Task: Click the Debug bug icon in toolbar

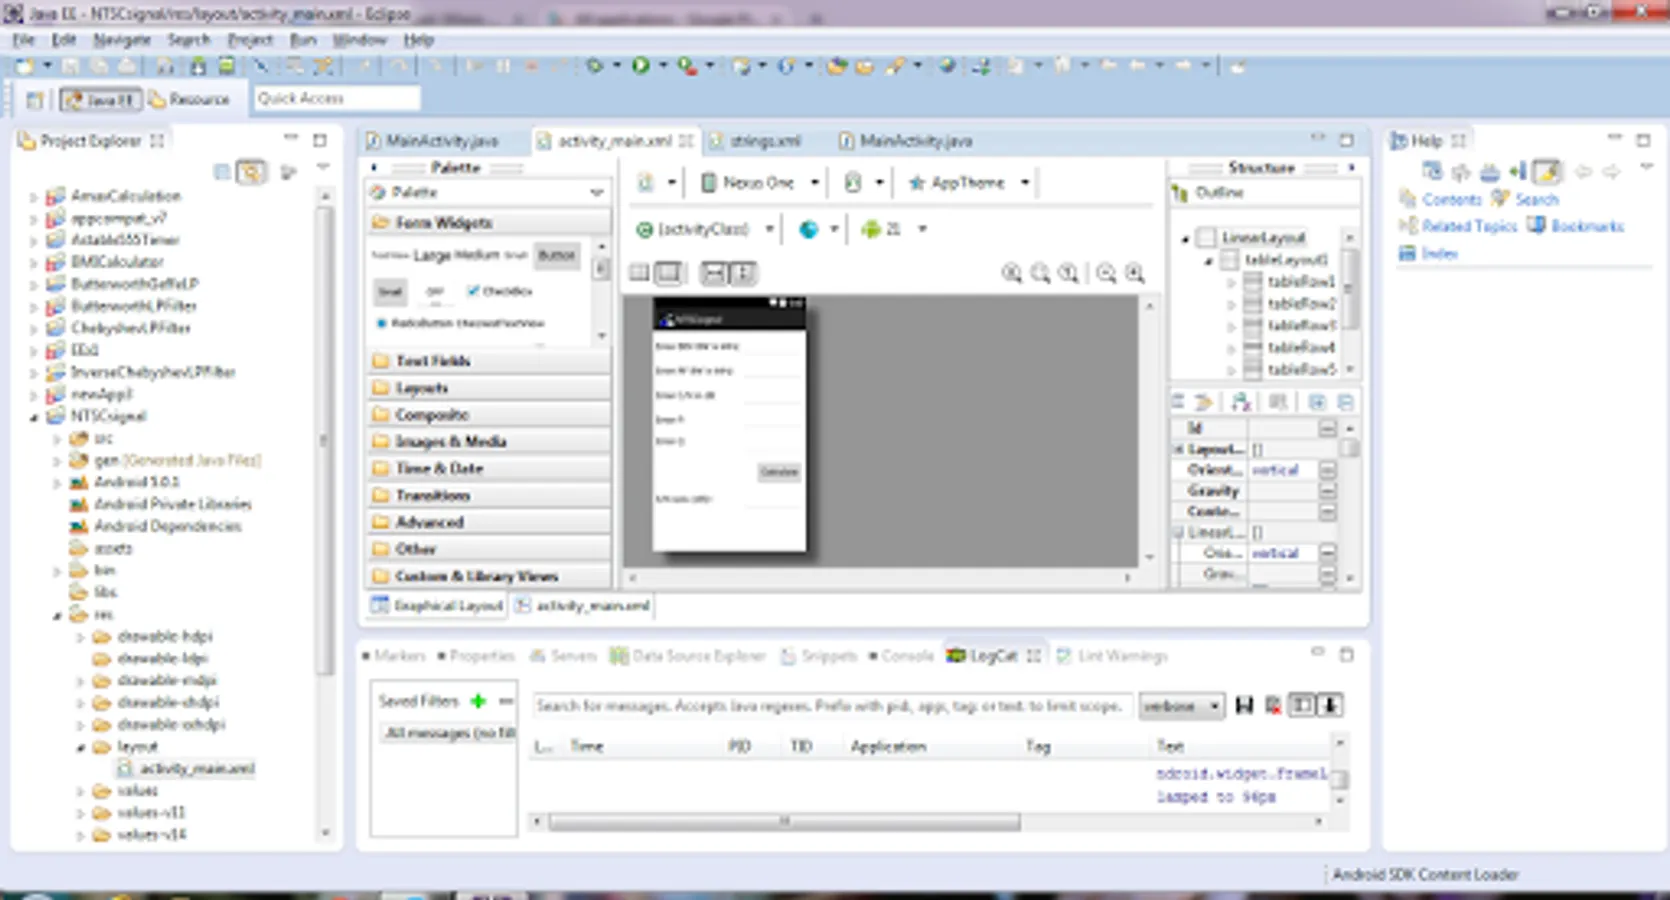Action: click(595, 66)
